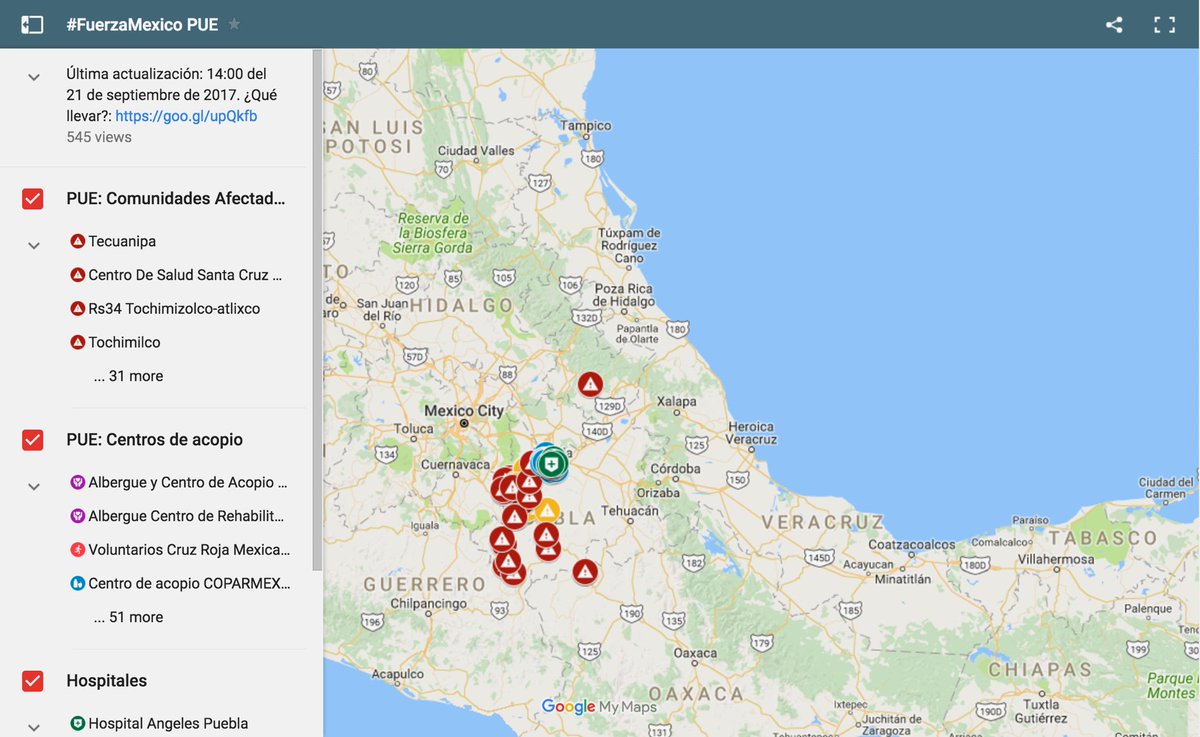The width and height of the screenshot is (1200, 737).
Task: Click the 545 views text
Action: (99, 137)
